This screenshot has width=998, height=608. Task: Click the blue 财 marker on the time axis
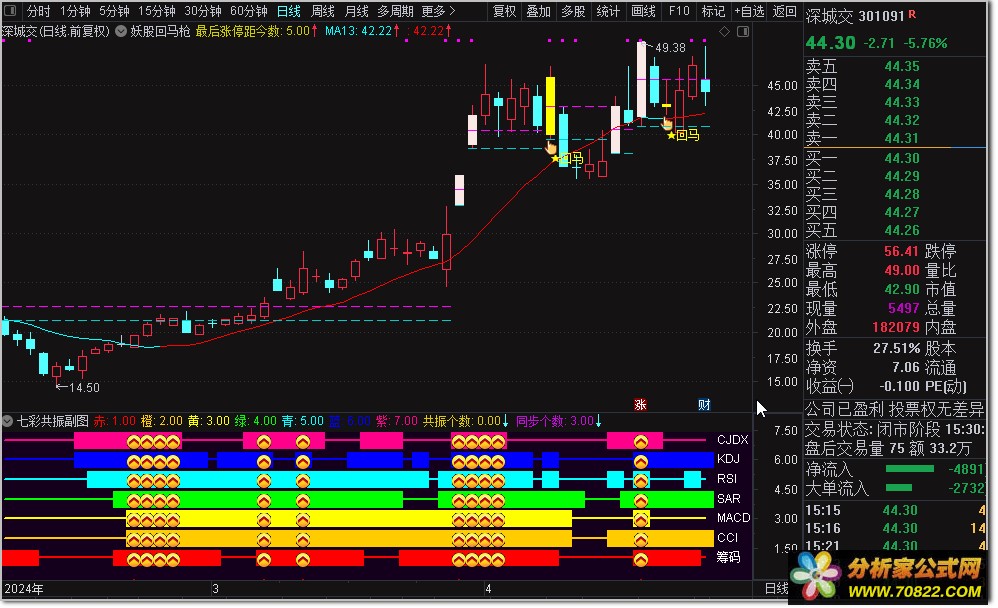tap(704, 404)
